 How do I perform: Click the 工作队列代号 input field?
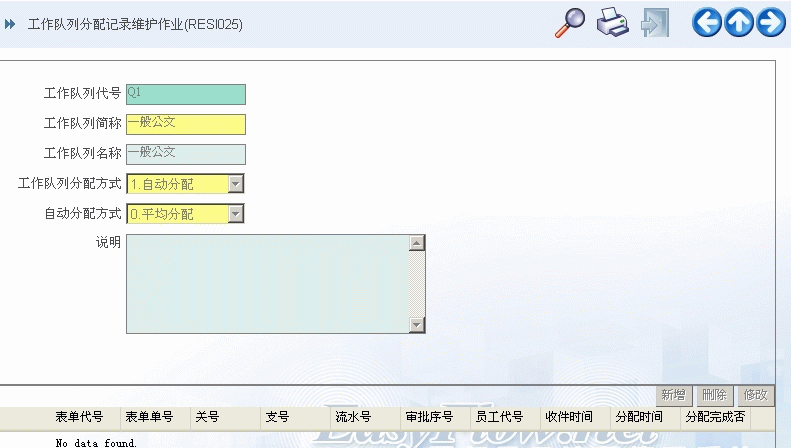pyautogui.click(x=185, y=94)
